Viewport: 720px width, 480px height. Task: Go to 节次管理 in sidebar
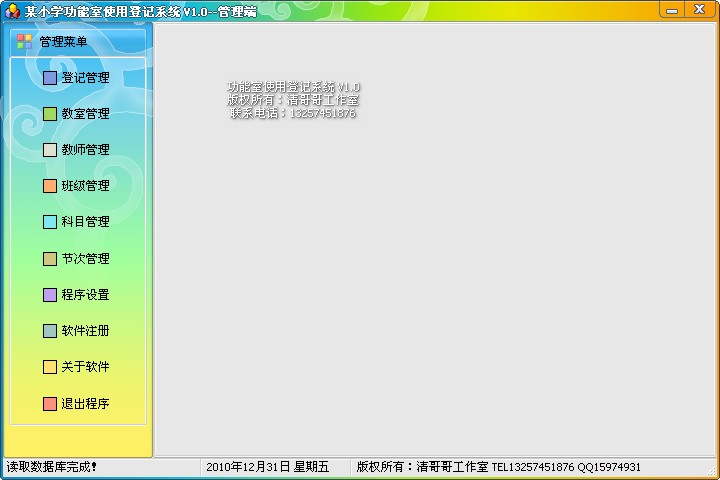click(85, 259)
